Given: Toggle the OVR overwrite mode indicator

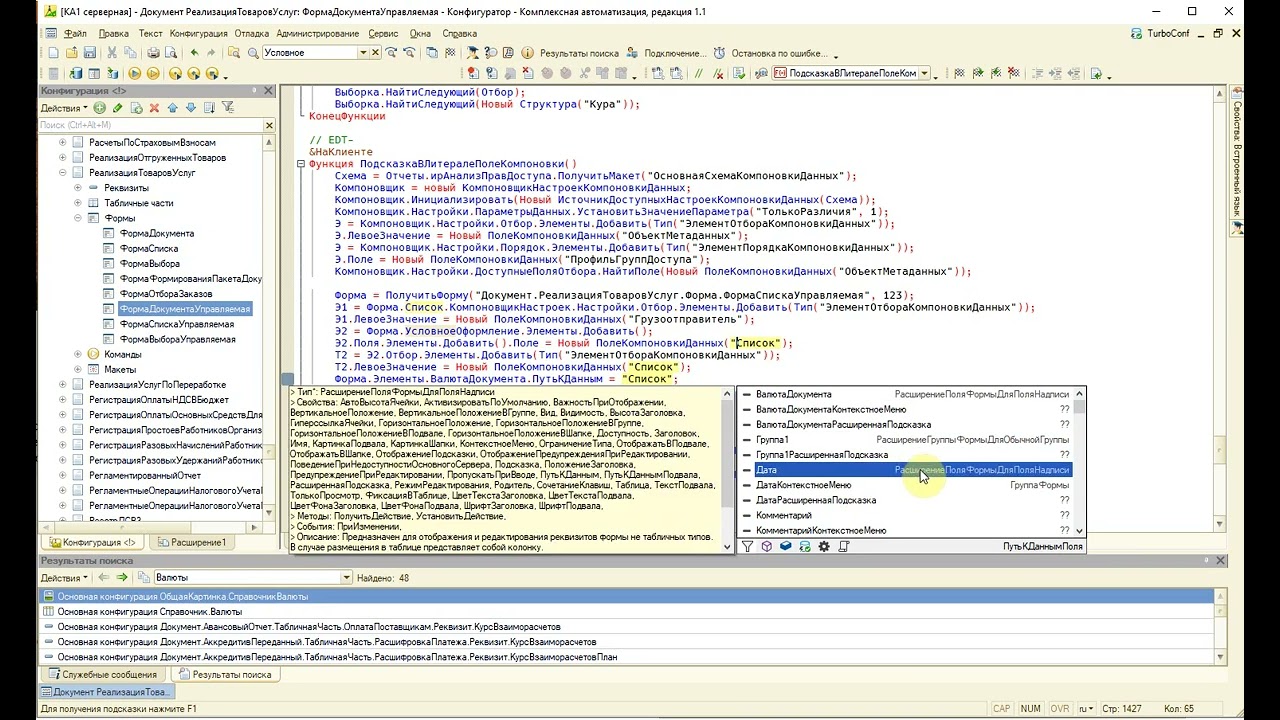Looking at the screenshot, I should (x=1059, y=708).
